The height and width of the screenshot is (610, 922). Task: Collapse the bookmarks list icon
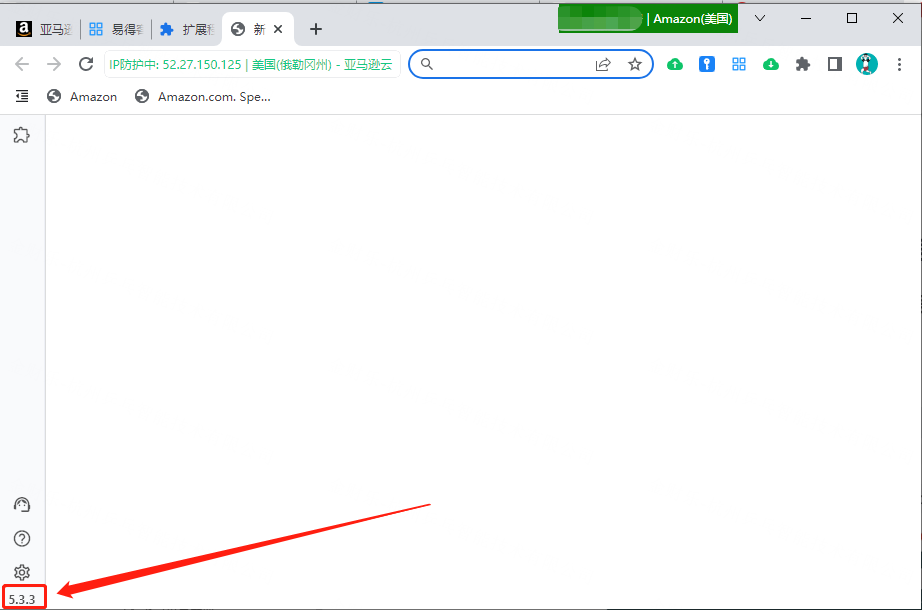[22, 96]
